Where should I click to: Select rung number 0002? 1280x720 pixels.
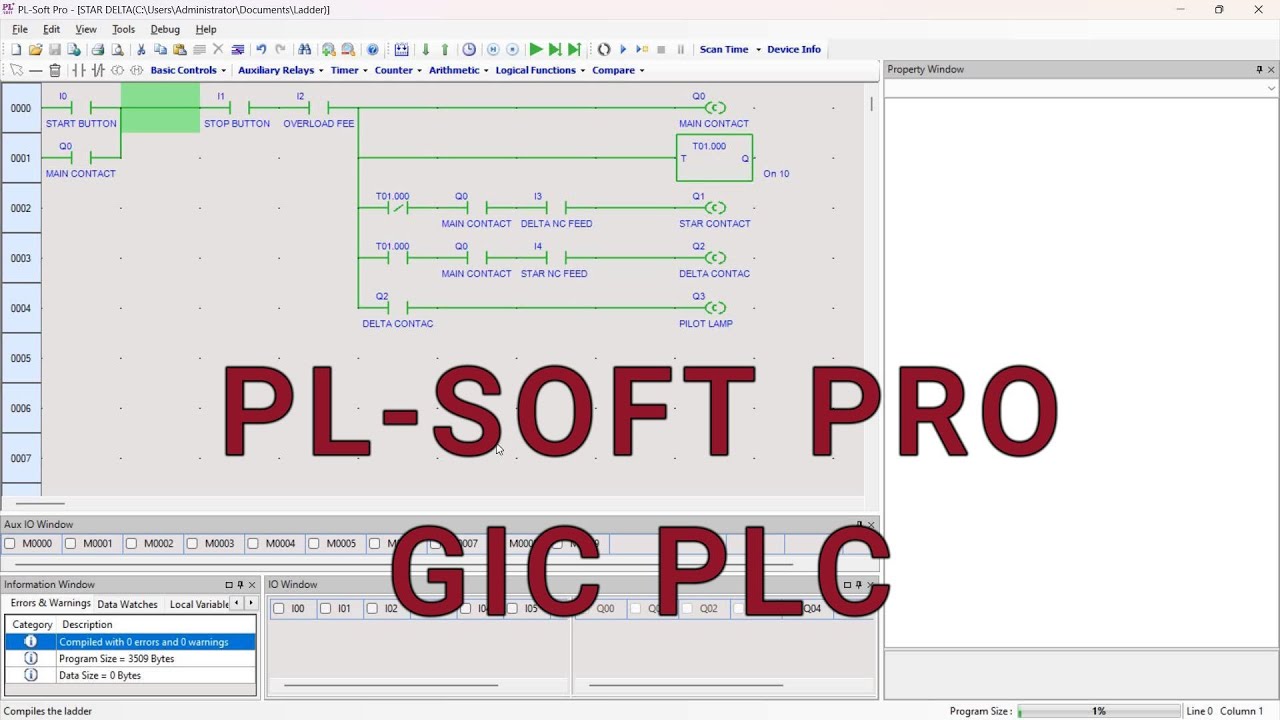point(21,208)
